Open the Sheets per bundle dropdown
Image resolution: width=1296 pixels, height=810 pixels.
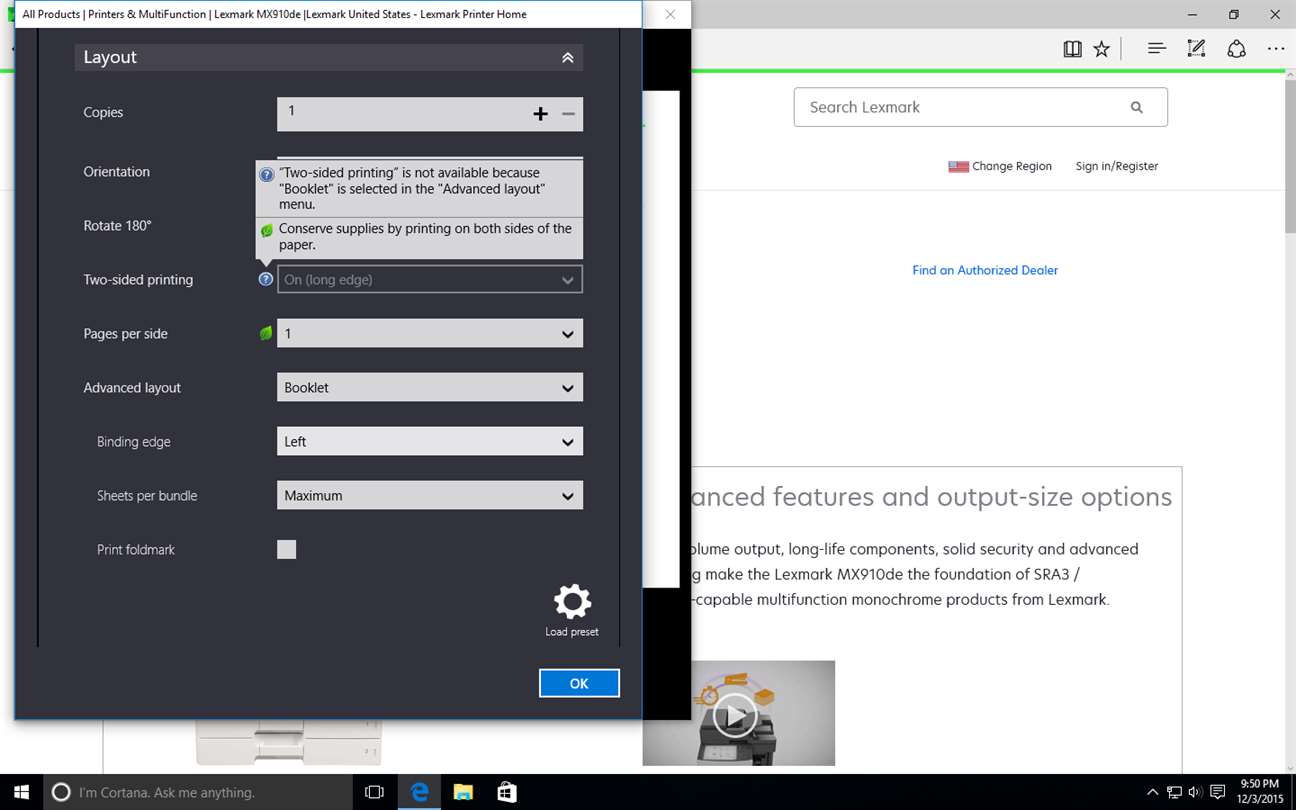click(x=430, y=496)
